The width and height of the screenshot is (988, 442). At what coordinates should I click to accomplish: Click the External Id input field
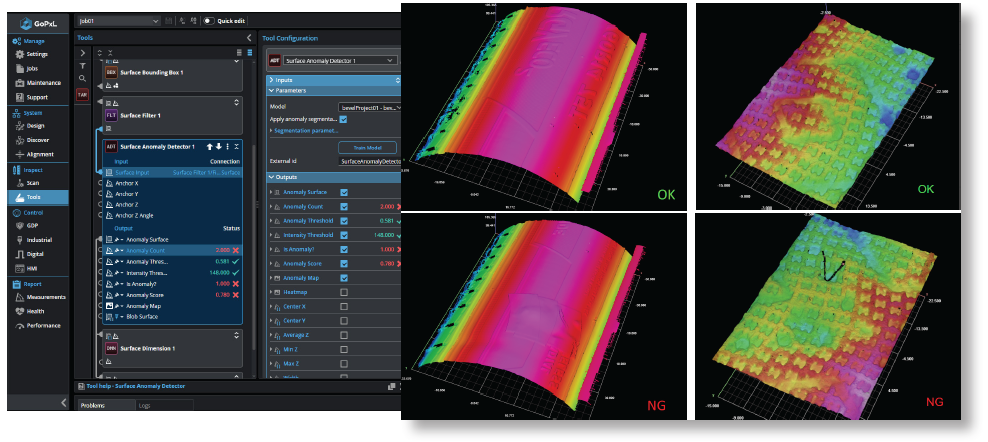click(x=369, y=161)
